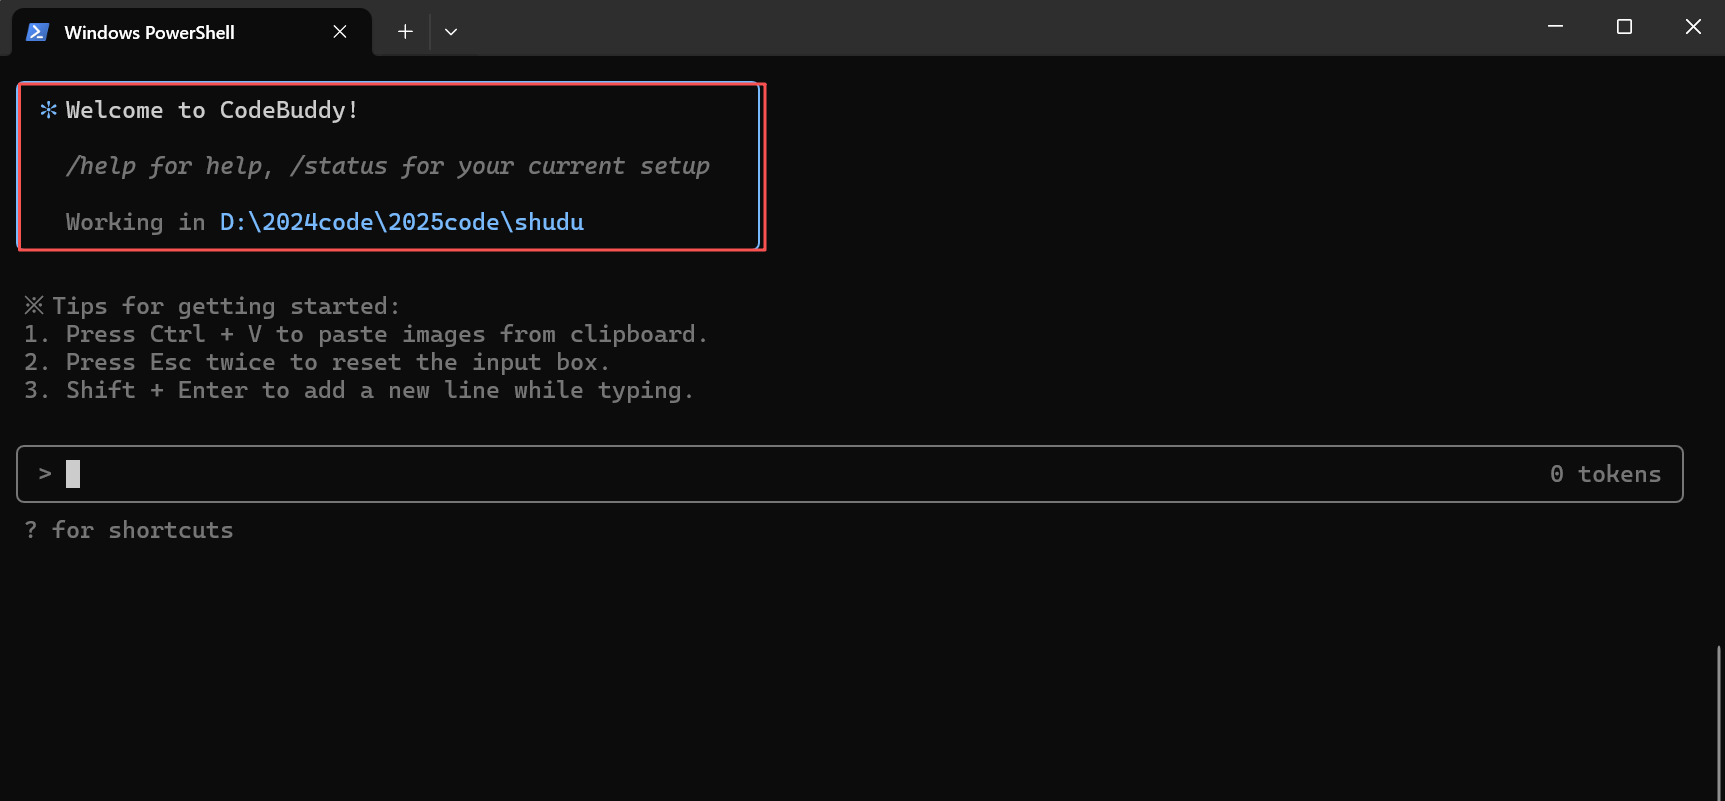Expand the new tab profile dropdown chevron

(x=451, y=32)
